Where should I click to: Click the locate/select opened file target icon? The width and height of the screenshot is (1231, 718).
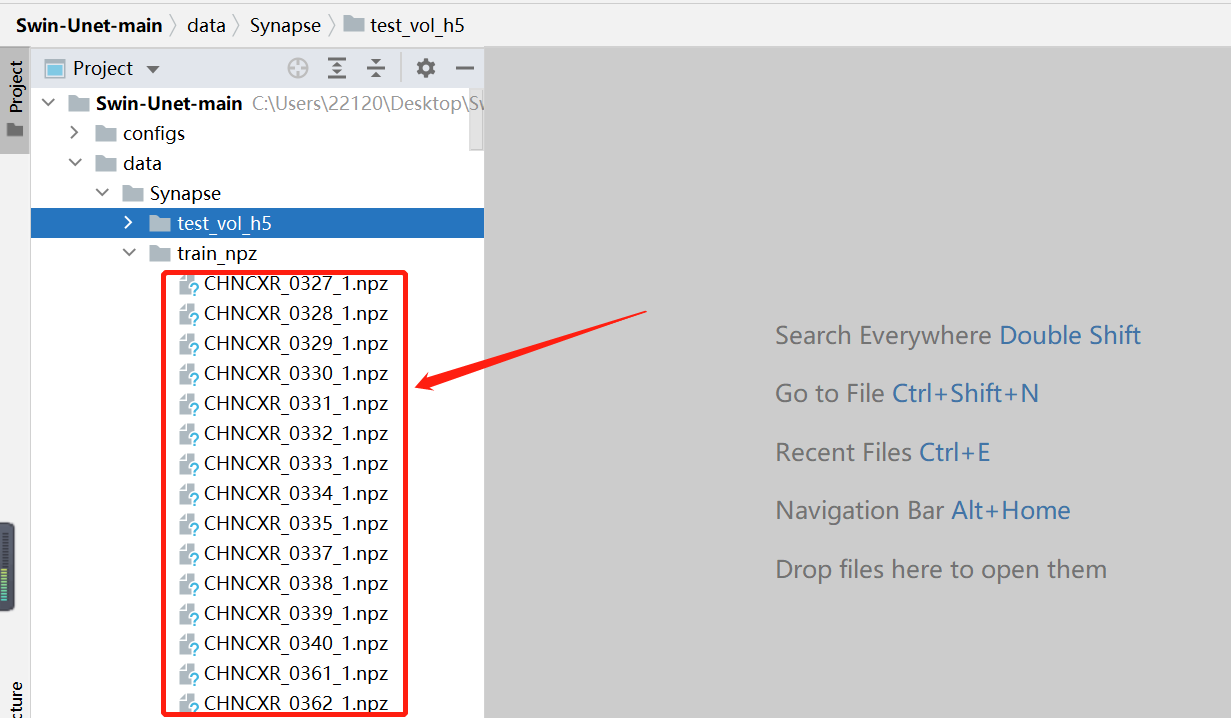point(298,68)
